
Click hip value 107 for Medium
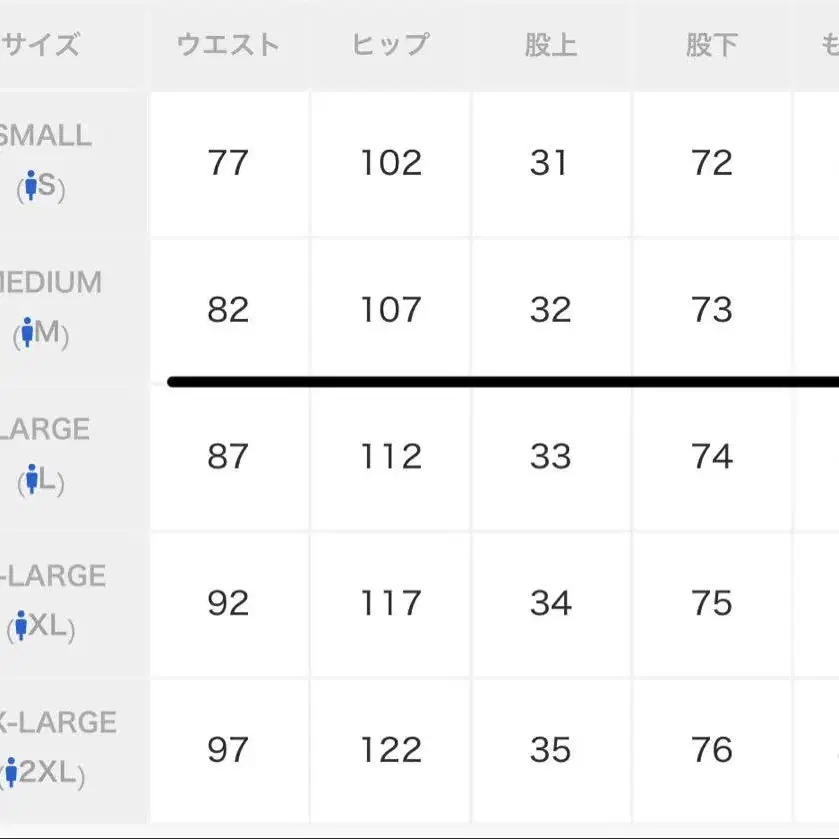click(x=390, y=310)
